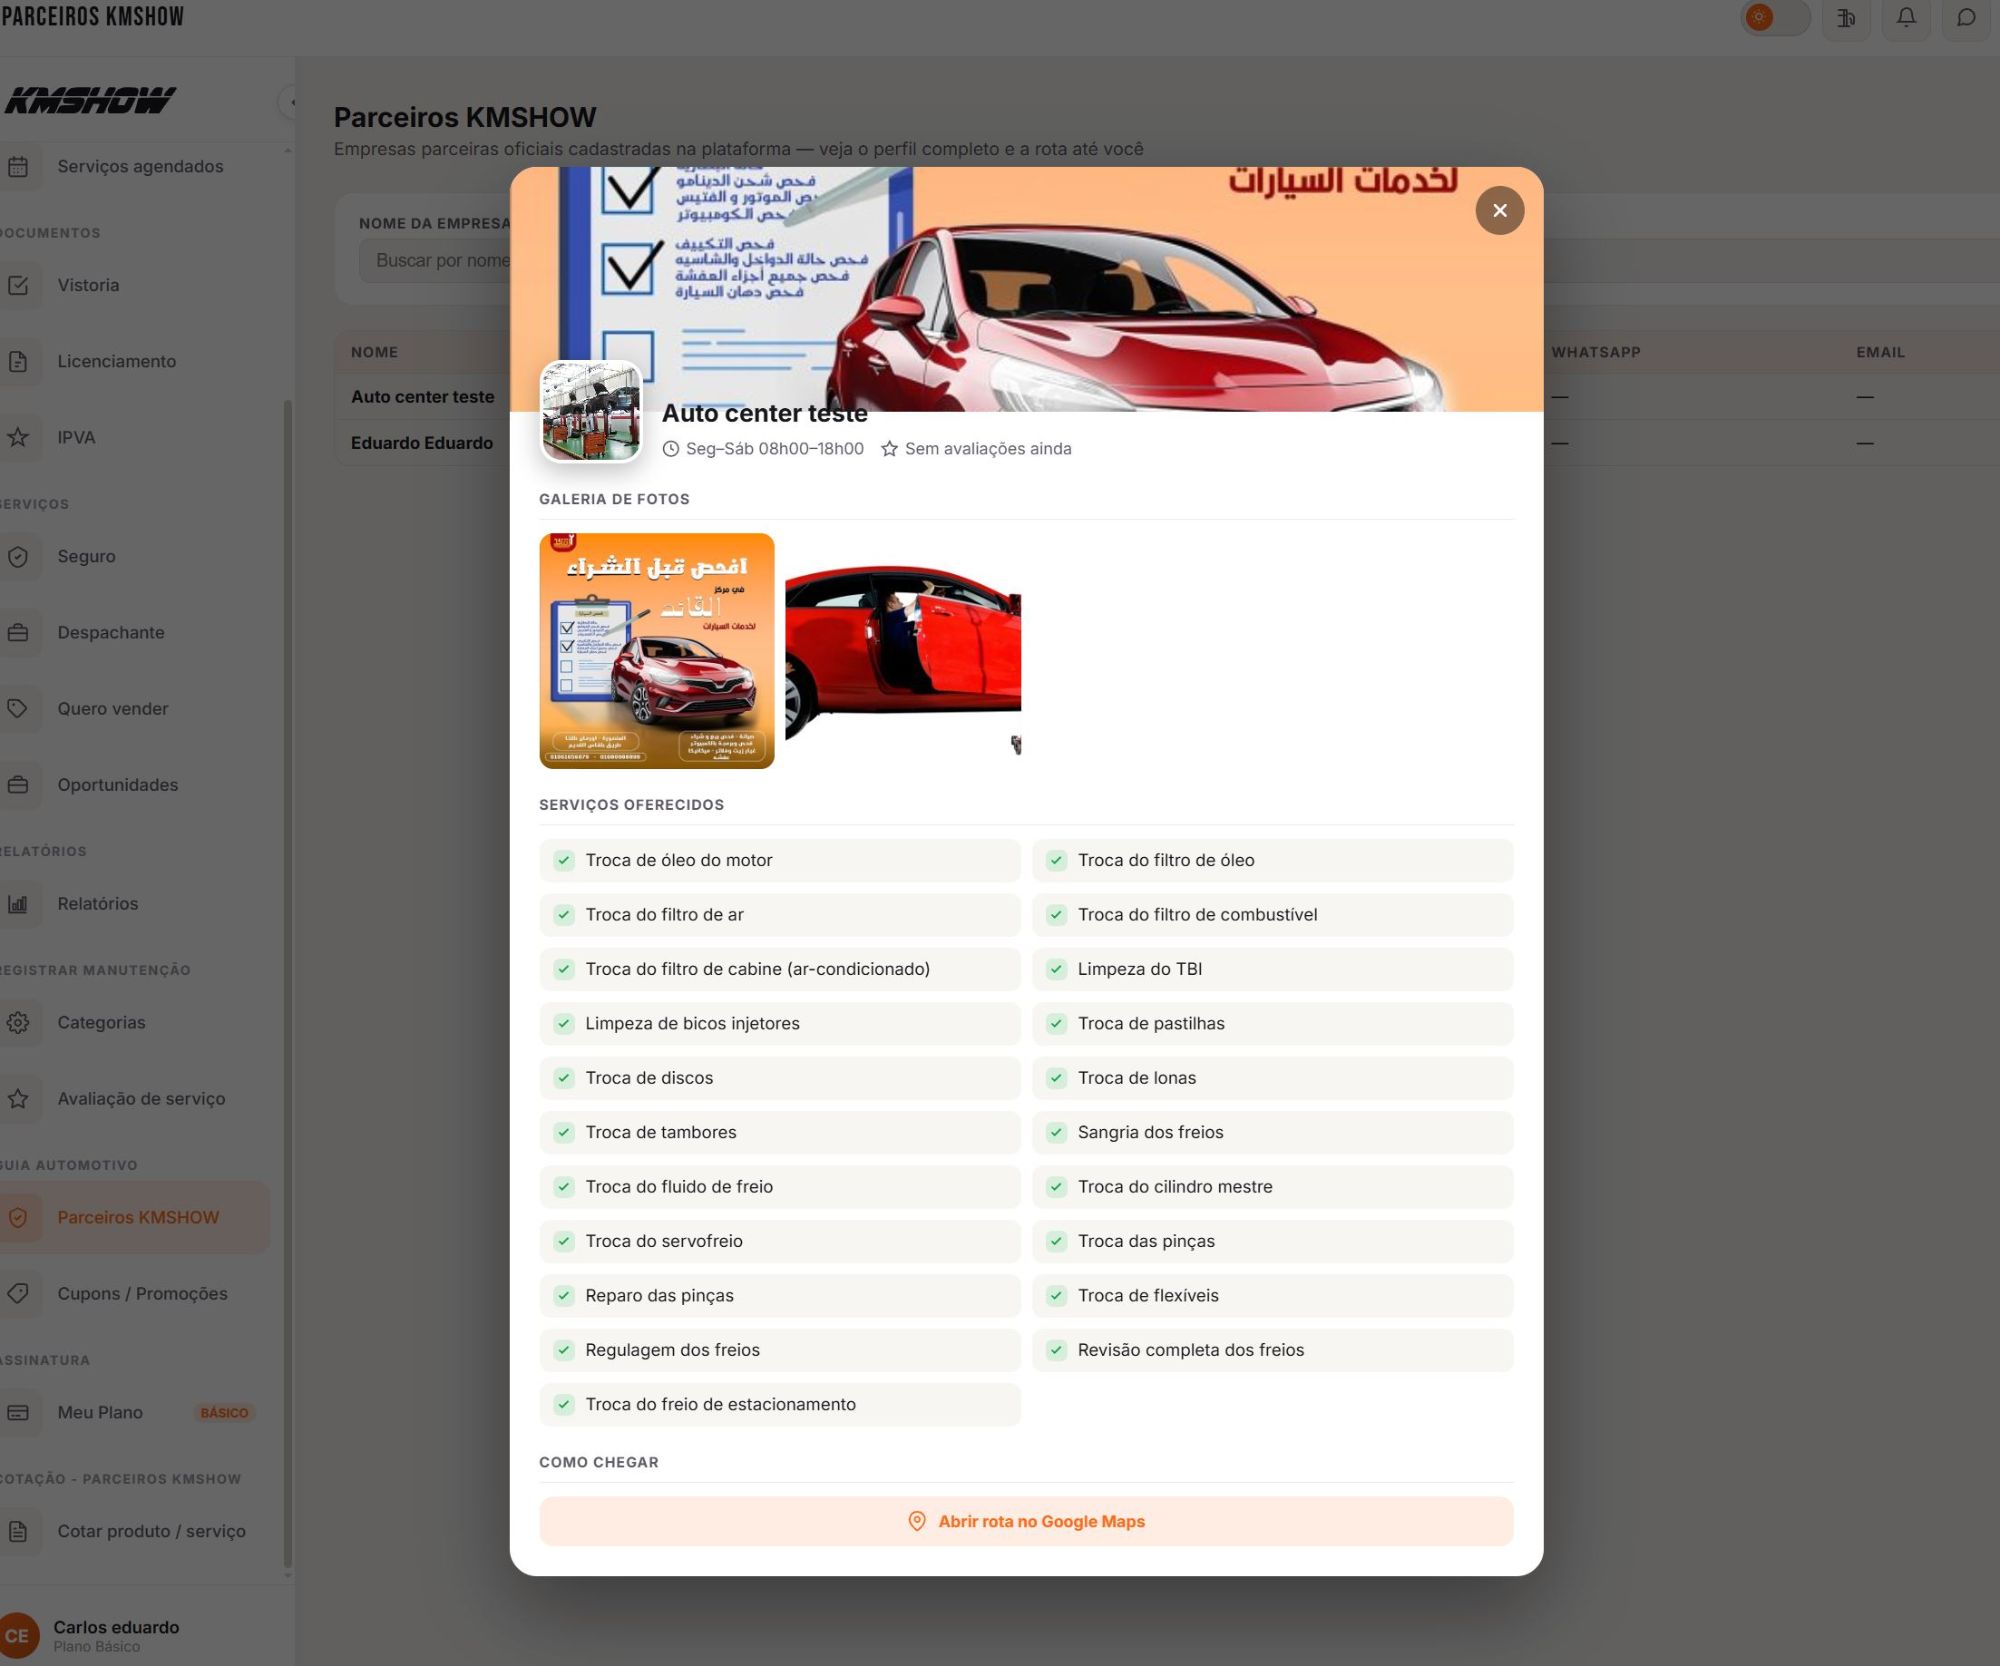The height and width of the screenshot is (1666, 2000).
Task: Click the Despachante briefcase icon
Action: pos(18,633)
